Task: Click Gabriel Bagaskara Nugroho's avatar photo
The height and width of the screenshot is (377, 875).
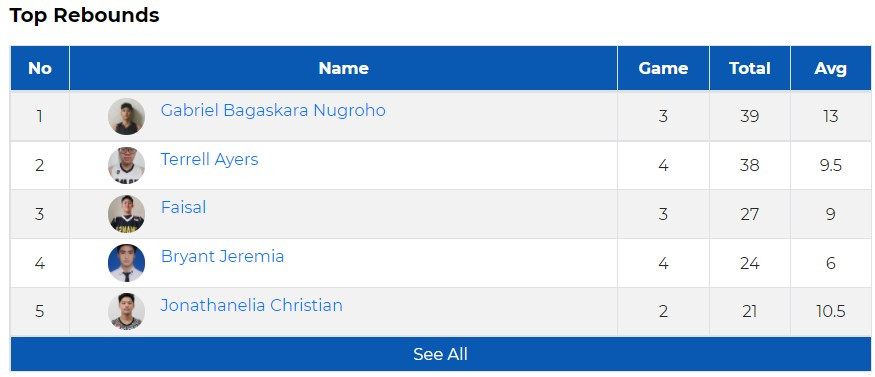Action: coord(127,117)
